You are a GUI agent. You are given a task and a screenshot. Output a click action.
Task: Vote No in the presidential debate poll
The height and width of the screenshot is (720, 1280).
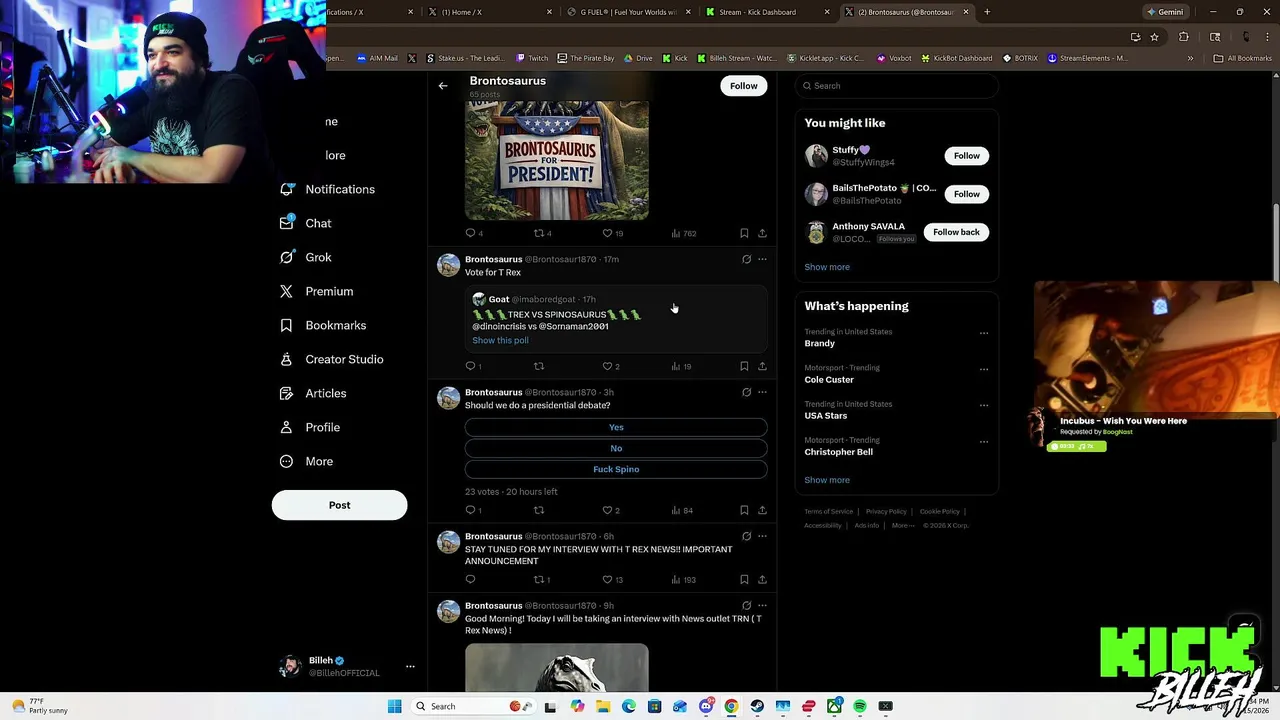616,448
